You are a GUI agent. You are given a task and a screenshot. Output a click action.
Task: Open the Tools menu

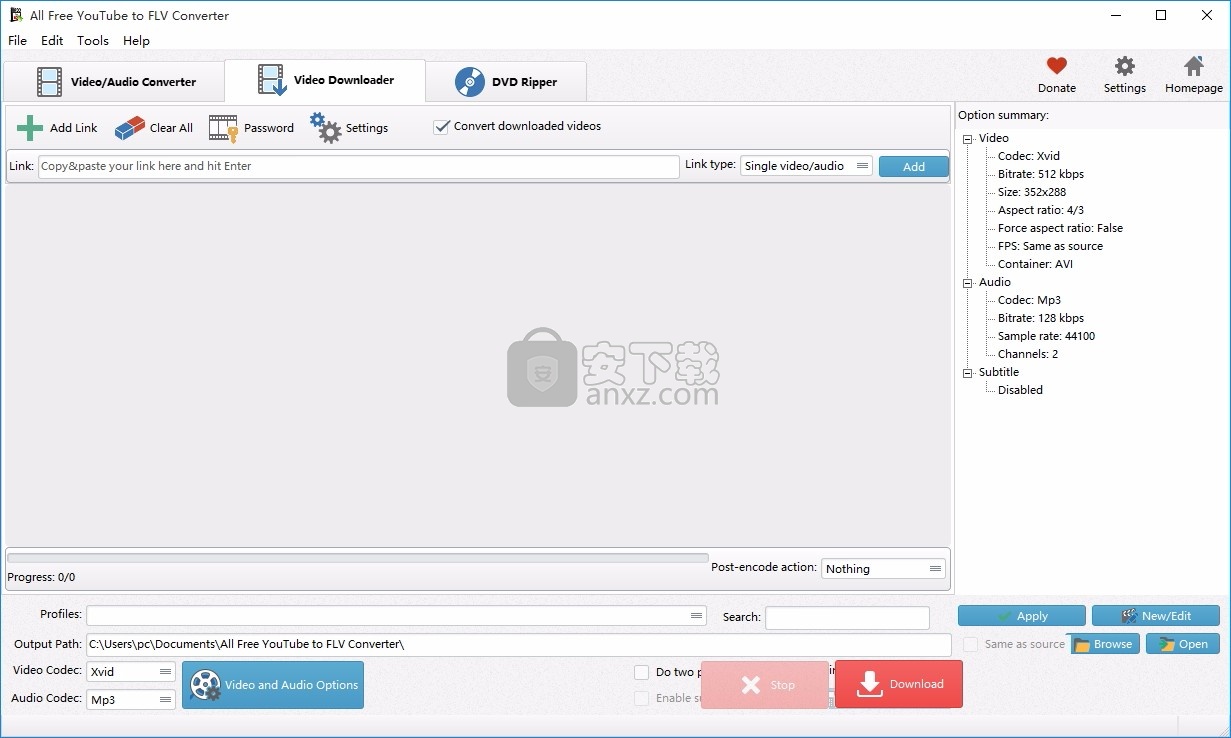pos(93,41)
